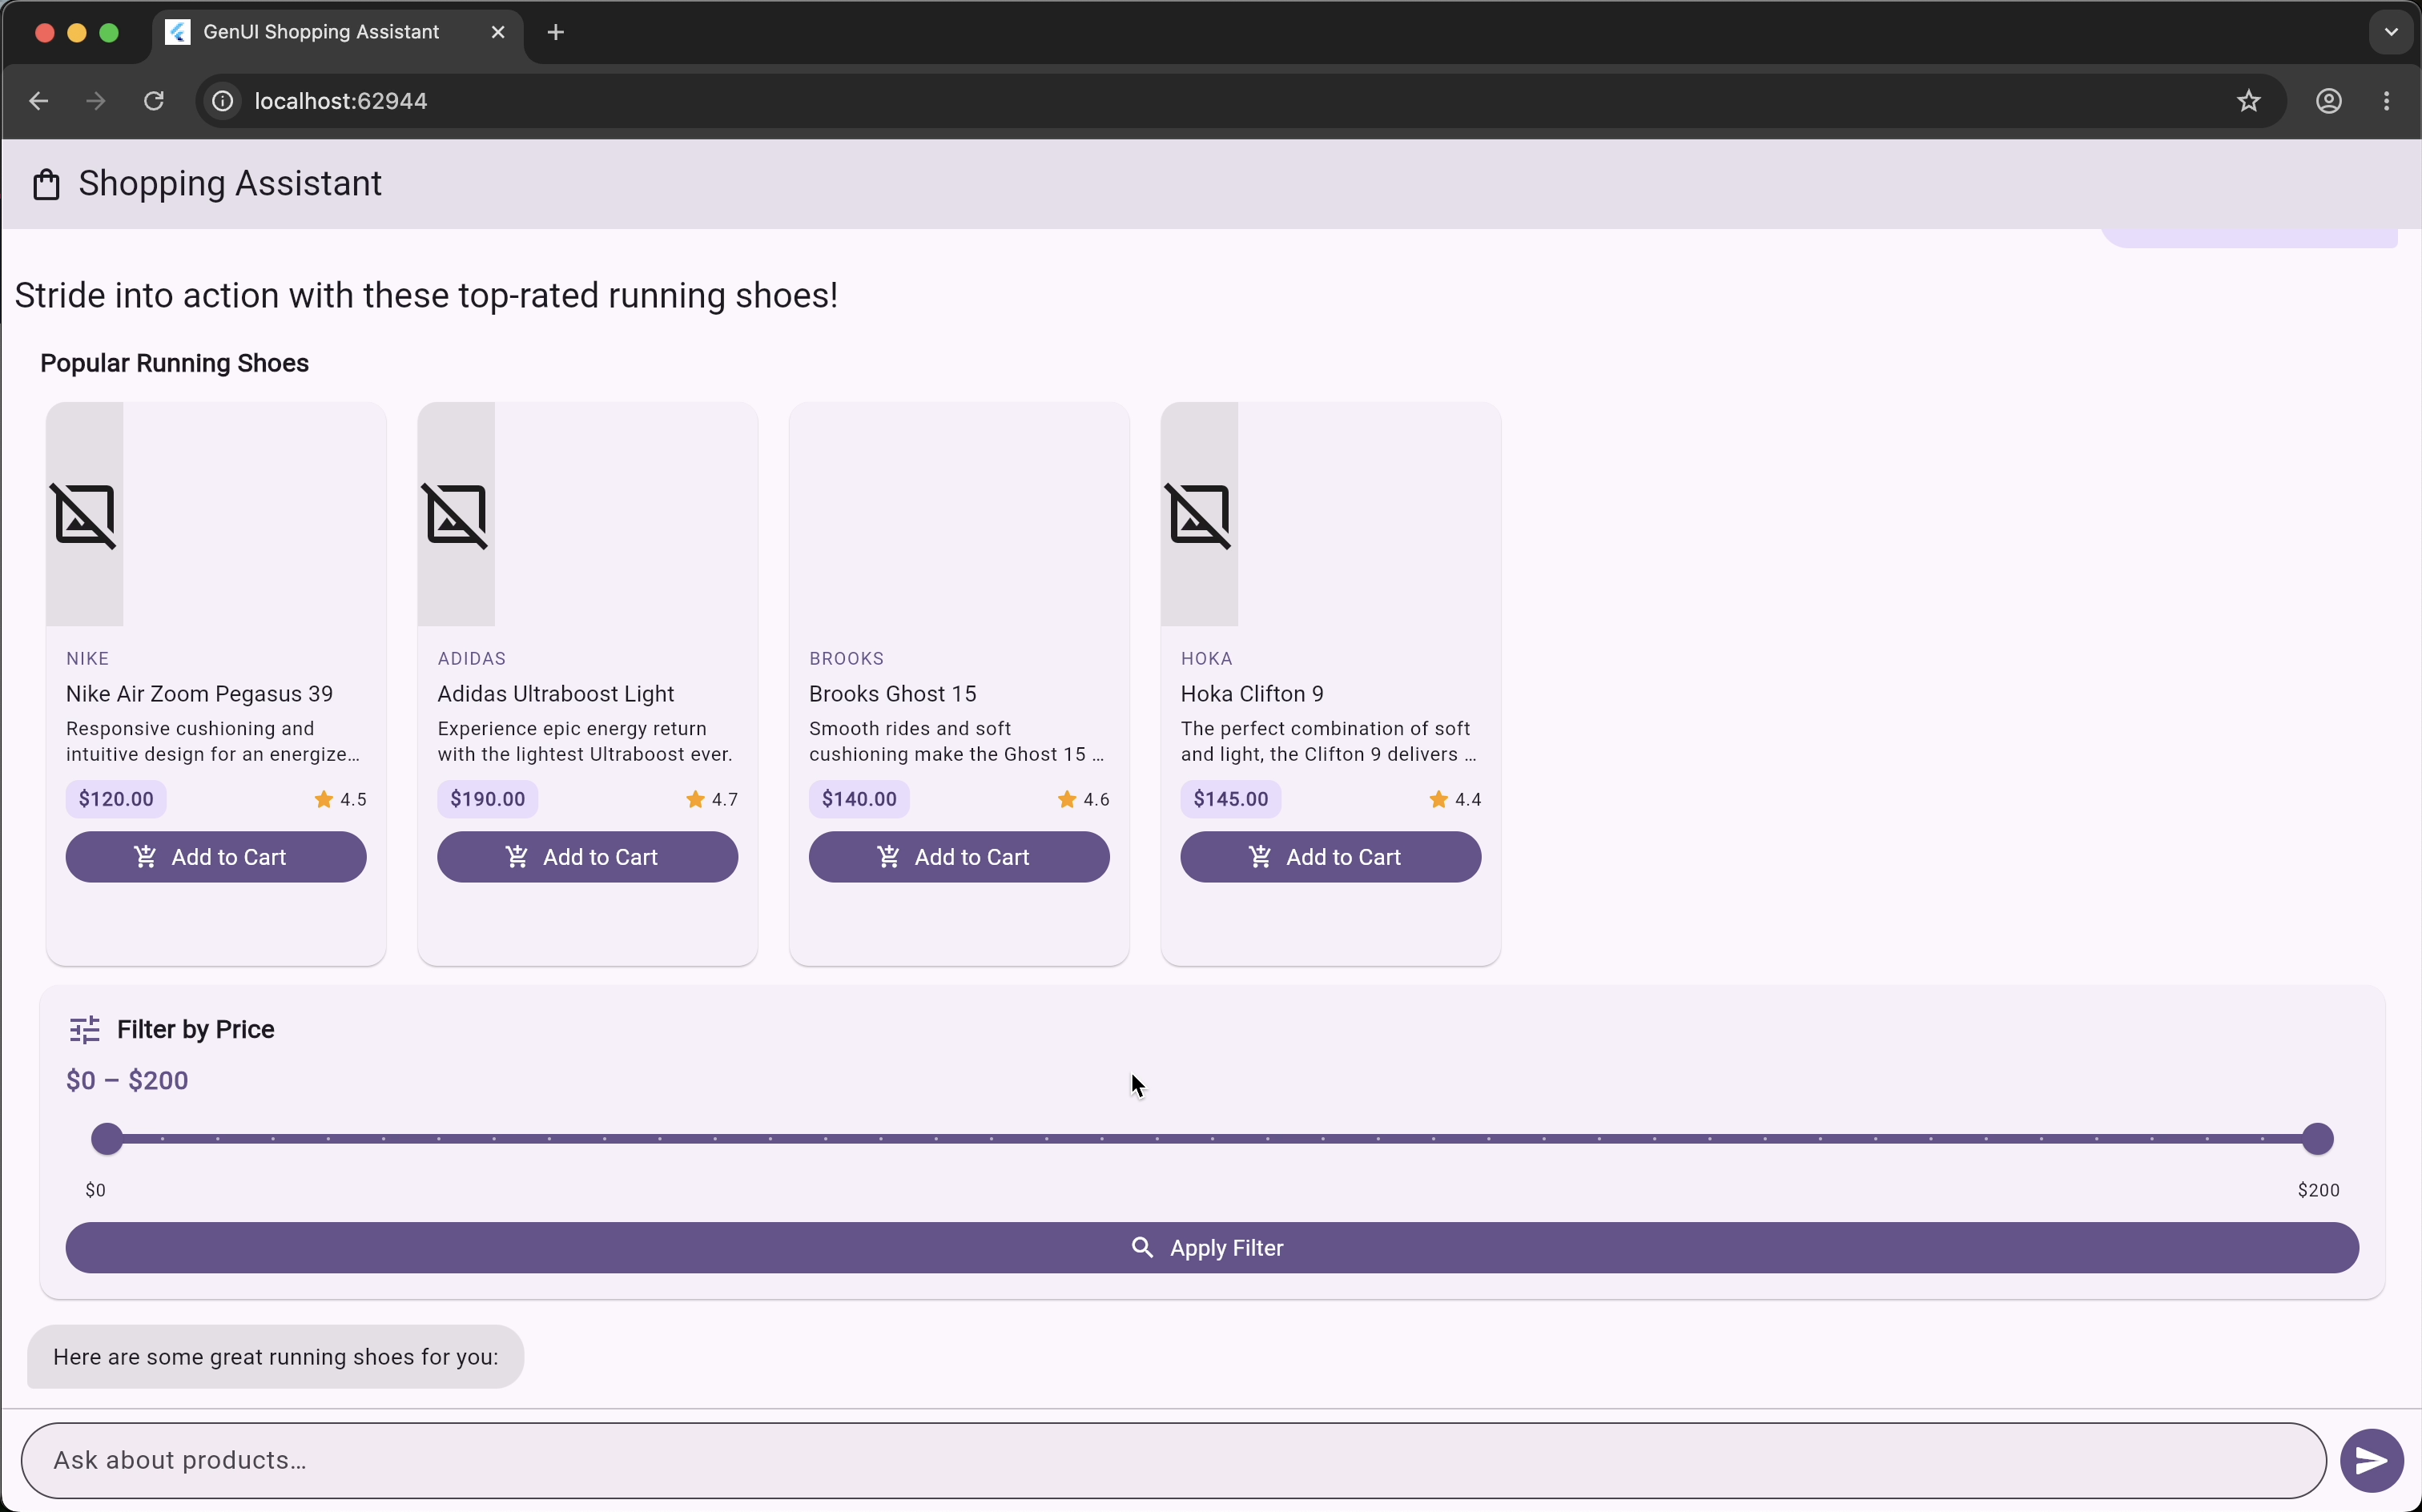The image size is (2422, 1512).
Task: Open the browser three-dot menu
Action: click(x=2387, y=101)
